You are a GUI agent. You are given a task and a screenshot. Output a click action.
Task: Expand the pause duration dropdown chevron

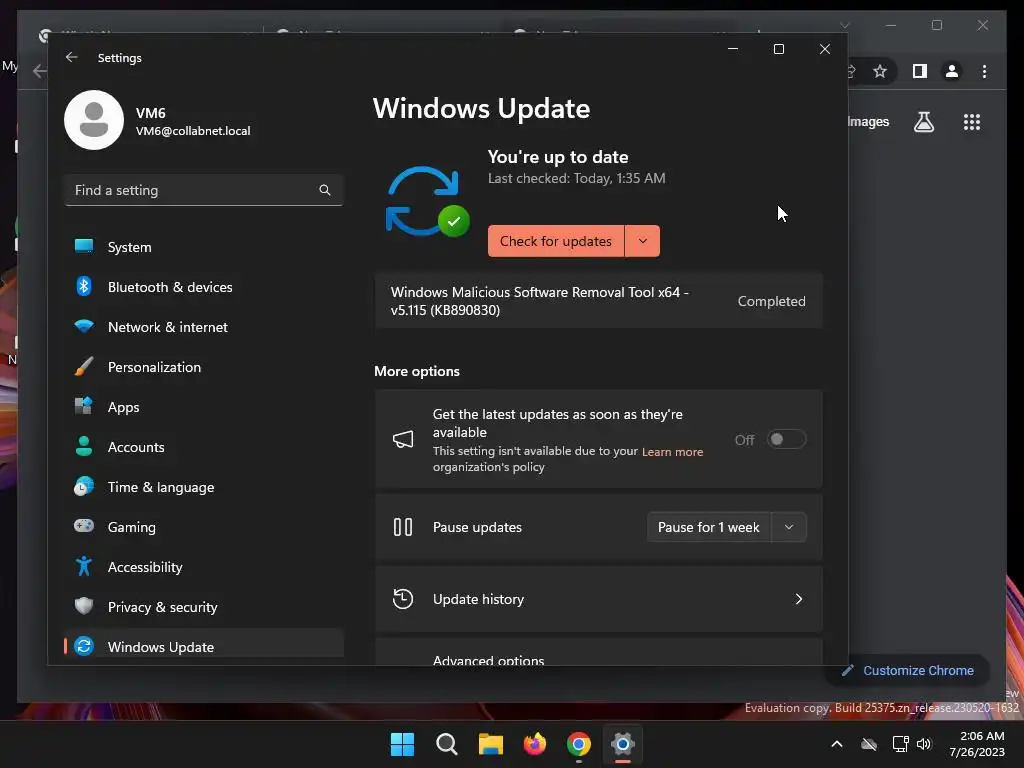coord(789,527)
